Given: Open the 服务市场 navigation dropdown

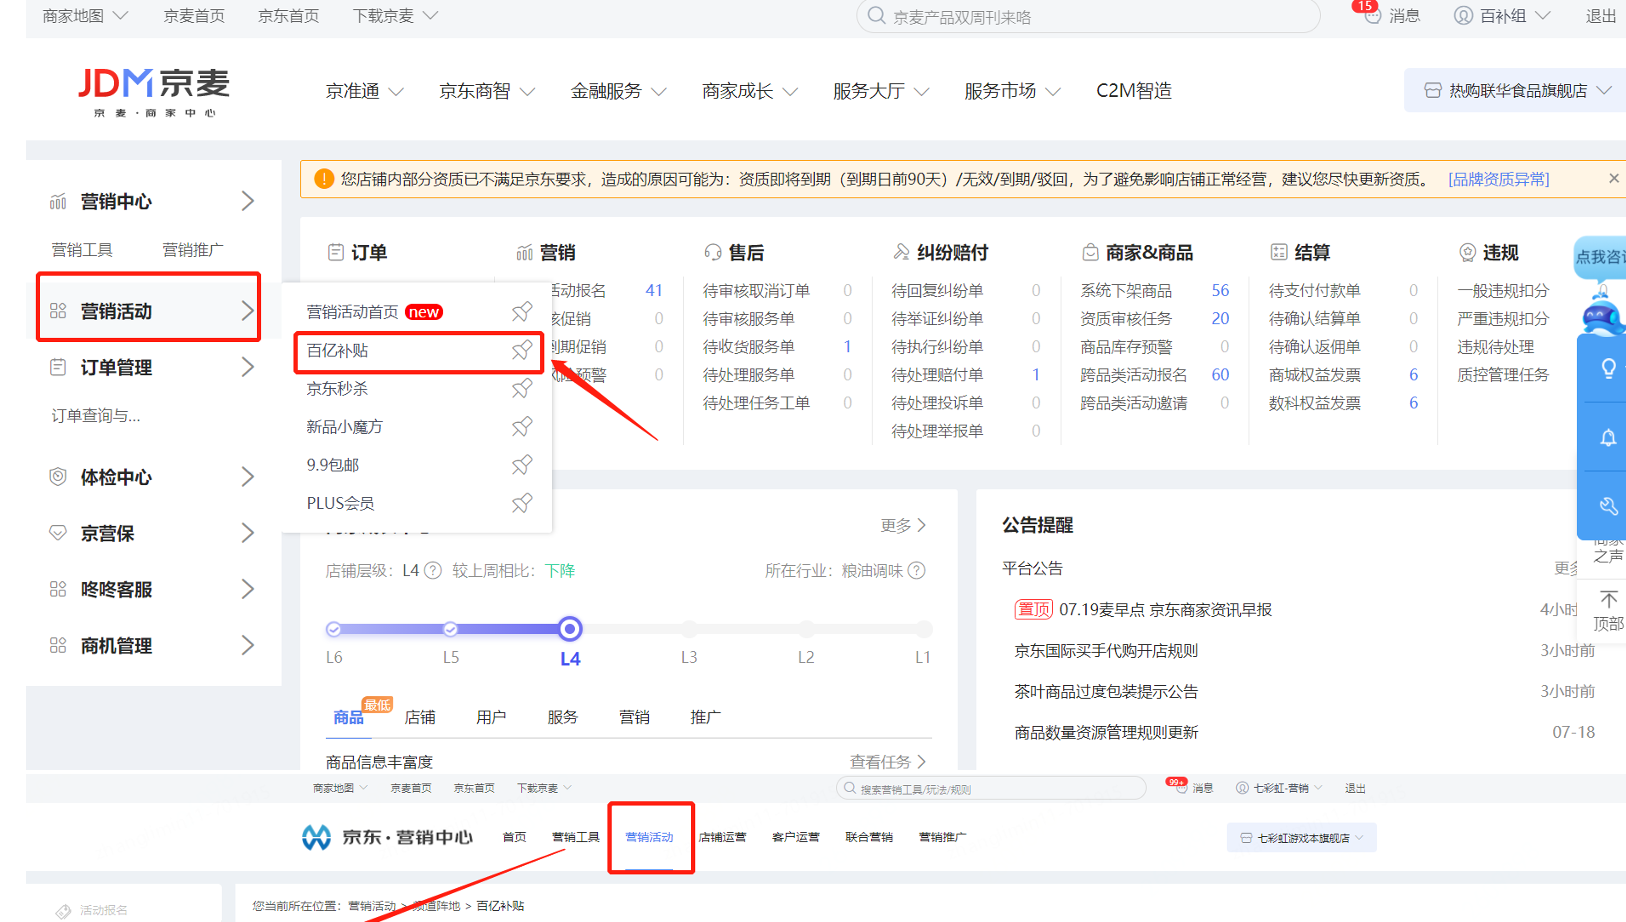Looking at the screenshot, I should click(1011, 91).
